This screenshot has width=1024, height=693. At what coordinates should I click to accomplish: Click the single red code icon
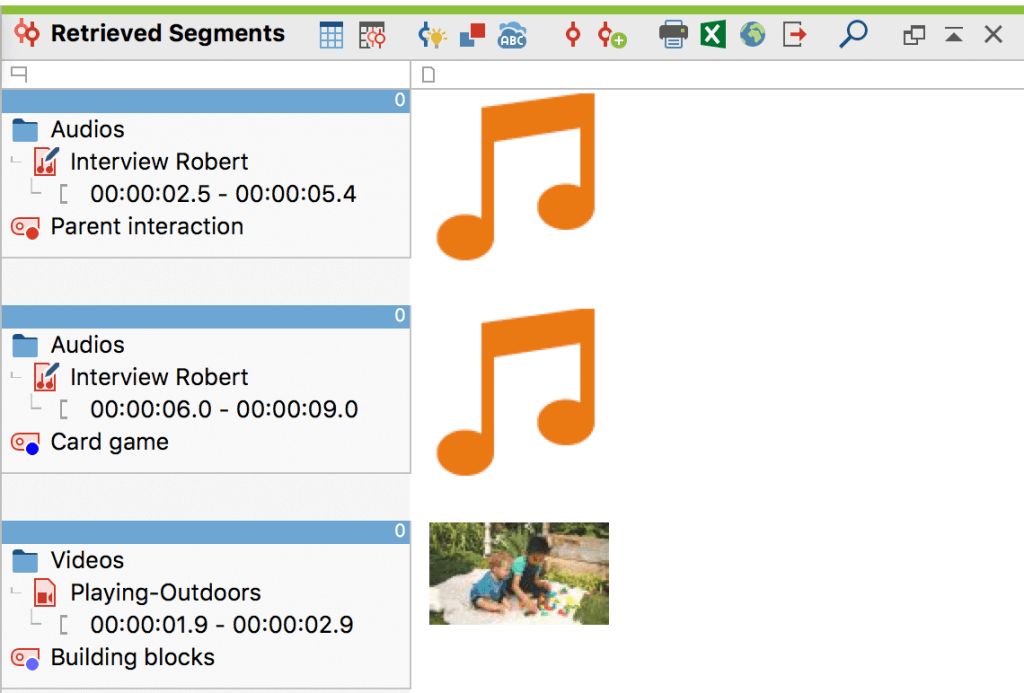coord(572,35)
